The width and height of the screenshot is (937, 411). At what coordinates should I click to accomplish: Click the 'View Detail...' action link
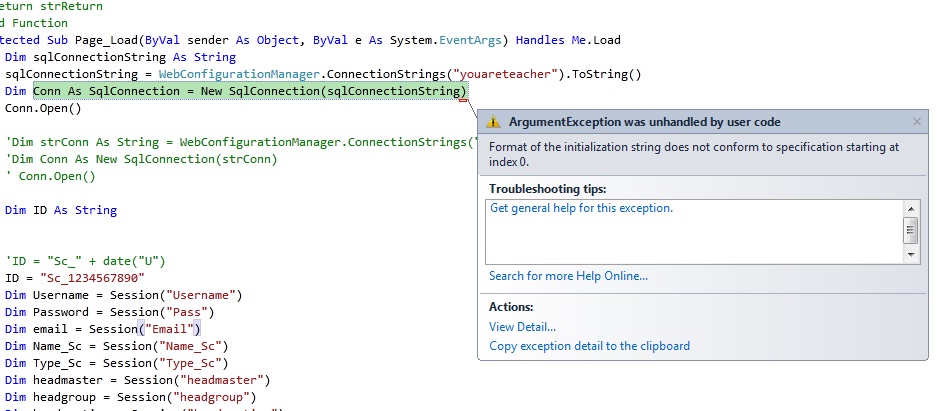click(522, 327)
